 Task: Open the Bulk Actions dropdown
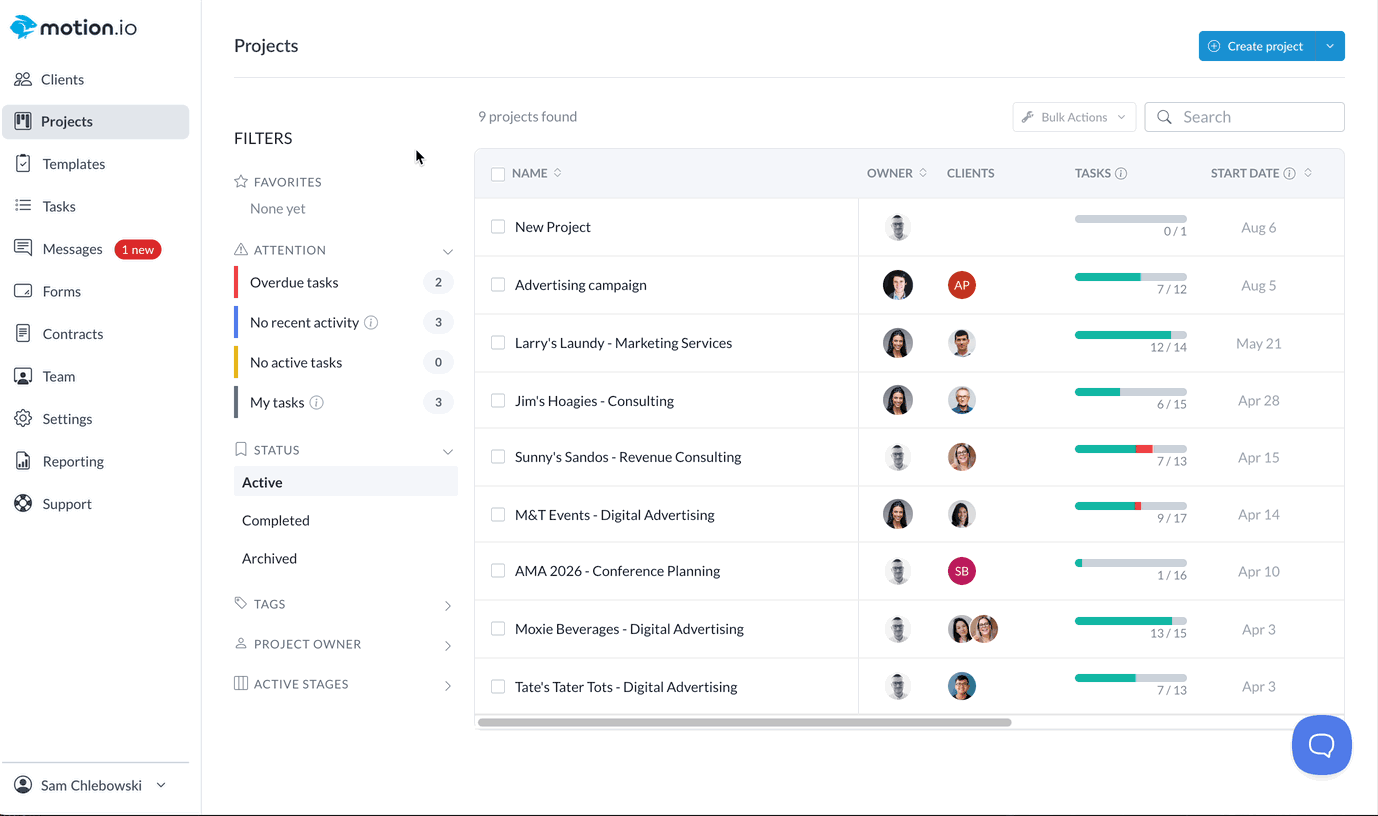pos(1074,117)
